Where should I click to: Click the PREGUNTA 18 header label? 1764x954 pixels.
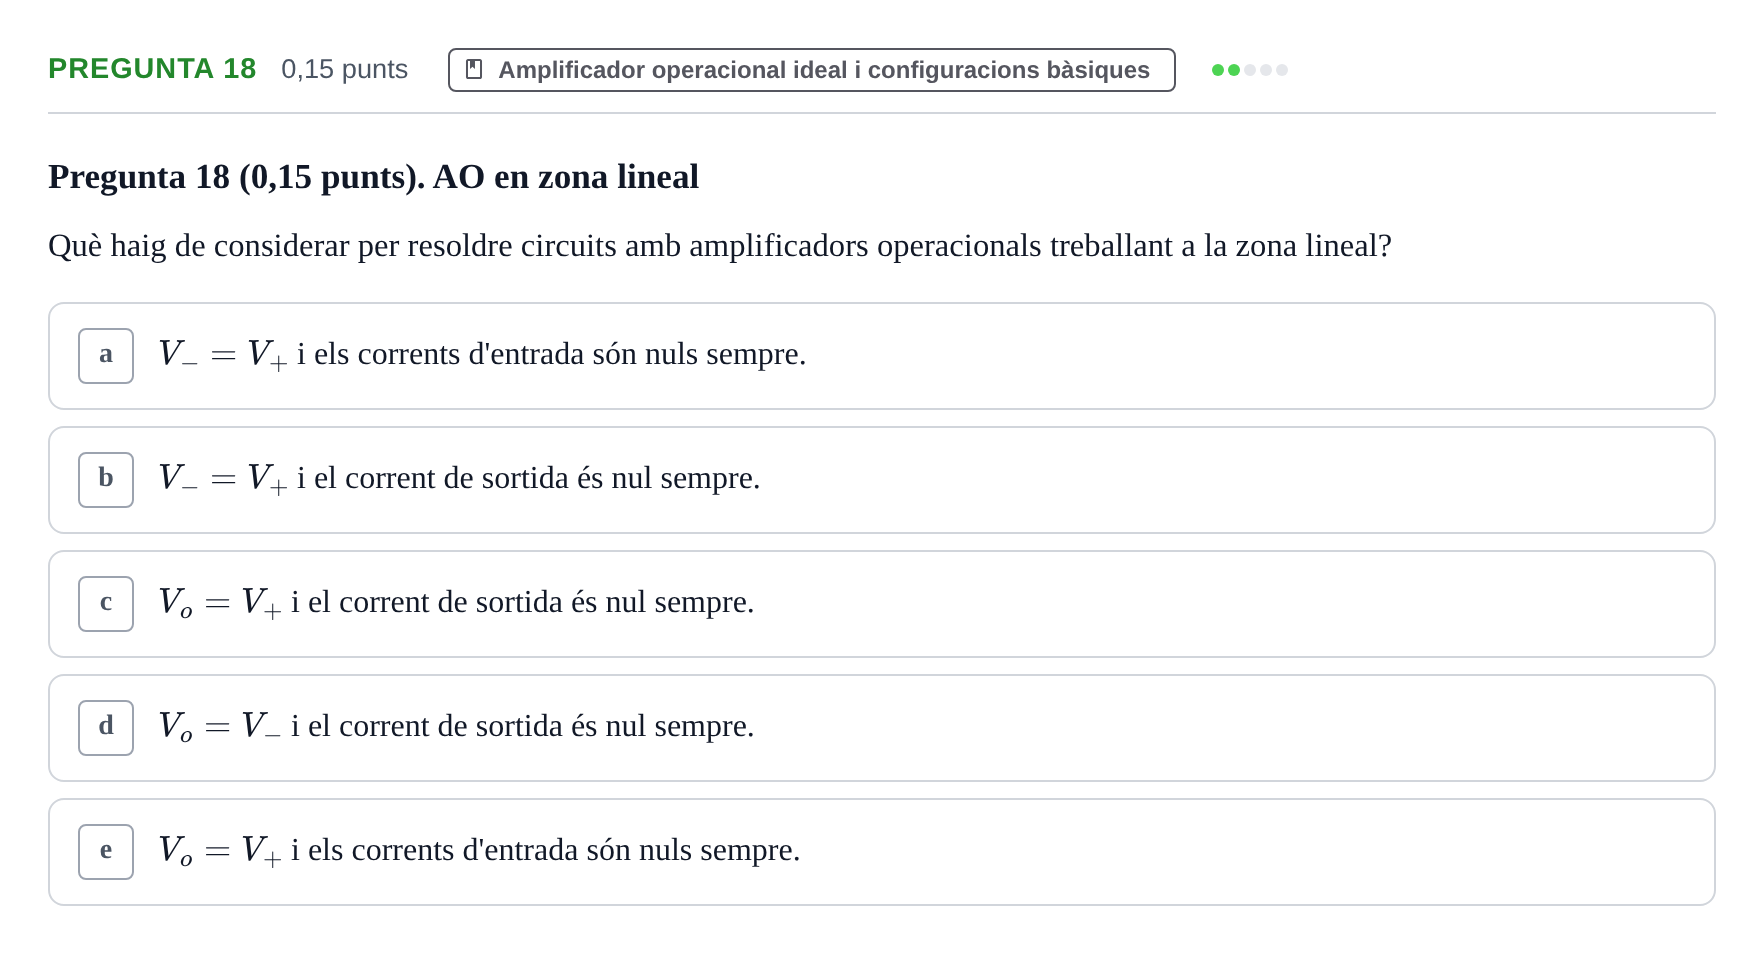tap(152, 69)
